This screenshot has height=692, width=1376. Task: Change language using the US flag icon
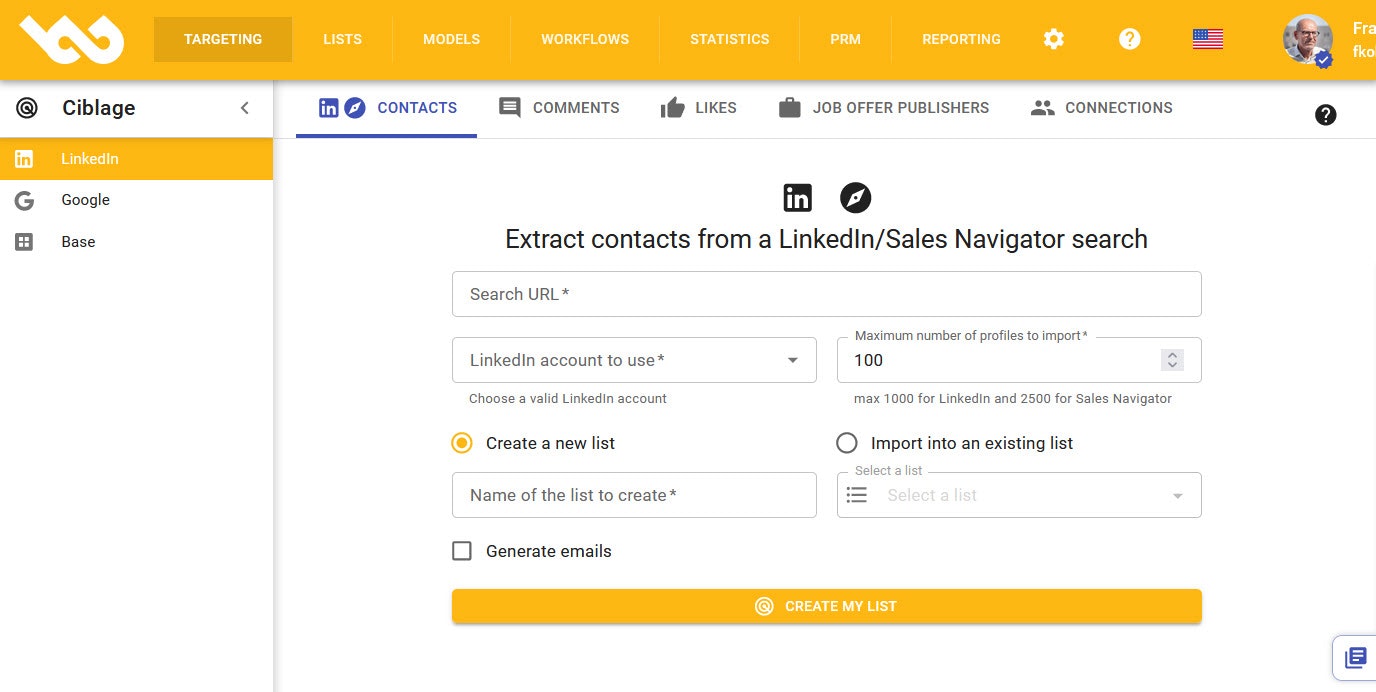(x=1208, y=39)
